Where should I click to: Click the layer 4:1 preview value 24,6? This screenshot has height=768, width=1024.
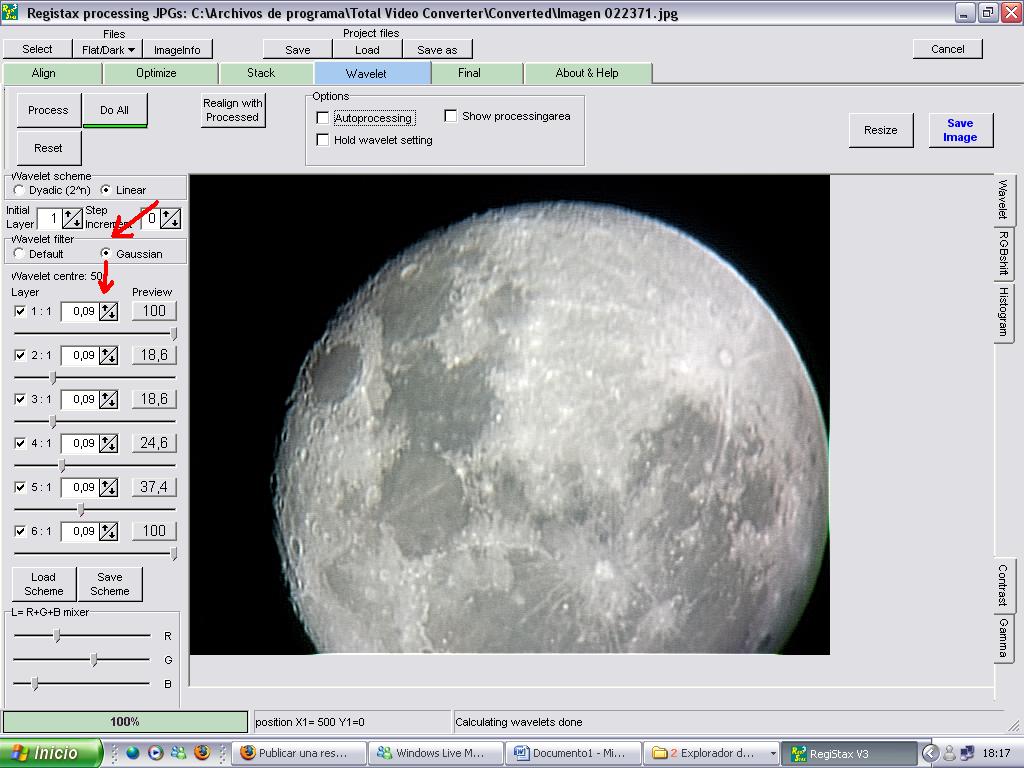154,443
